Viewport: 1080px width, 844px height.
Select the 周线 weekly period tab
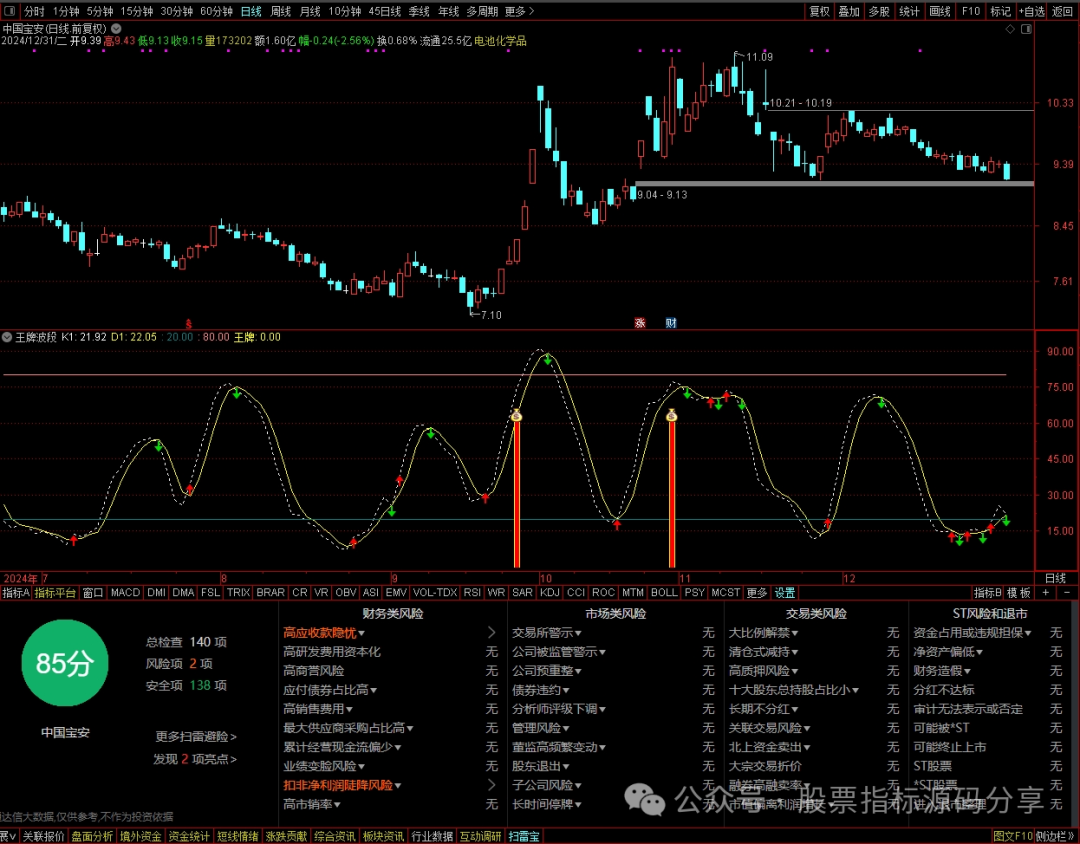[281, 11]
